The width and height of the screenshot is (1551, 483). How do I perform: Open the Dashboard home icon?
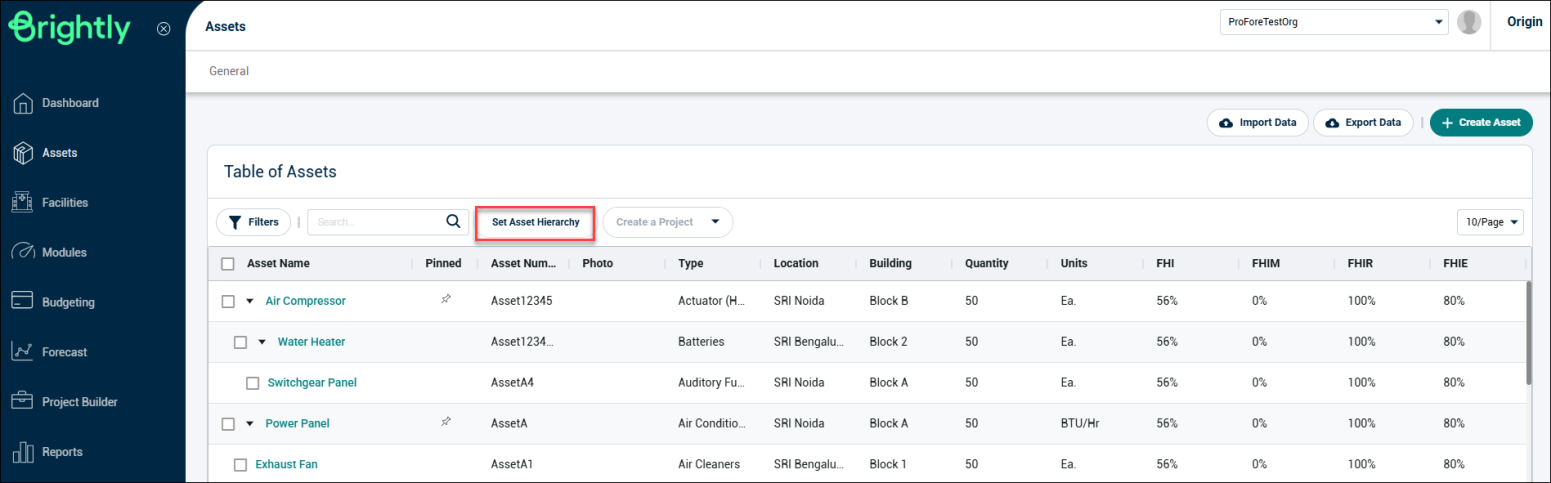[23, 103]
